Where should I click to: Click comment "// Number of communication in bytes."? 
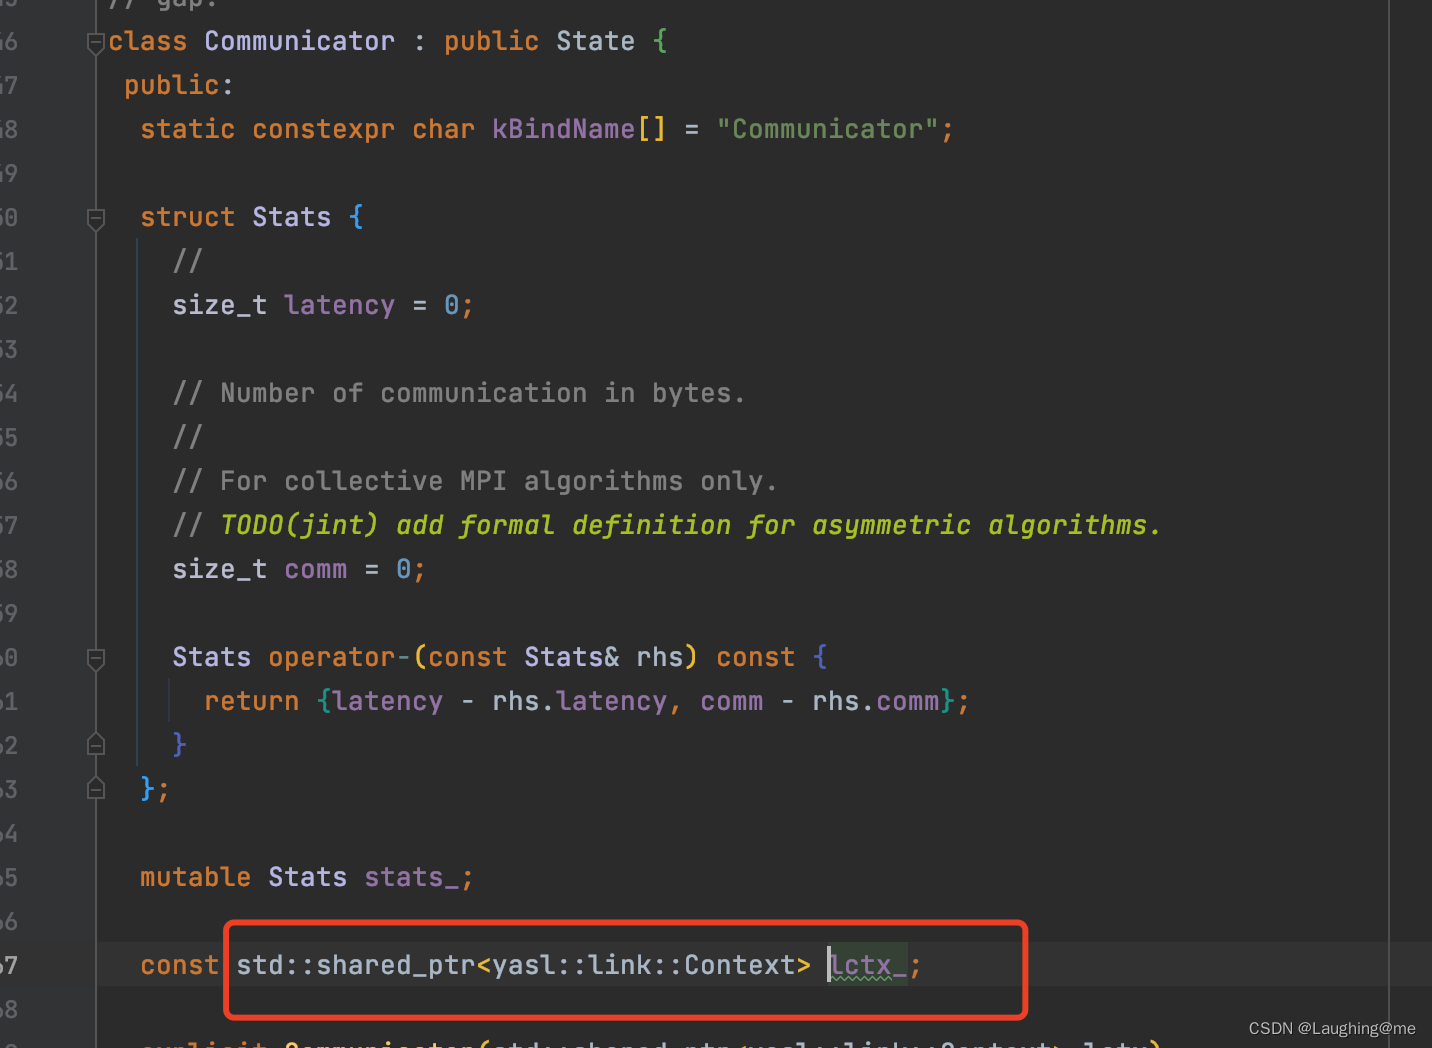click(x=459, y=393)
